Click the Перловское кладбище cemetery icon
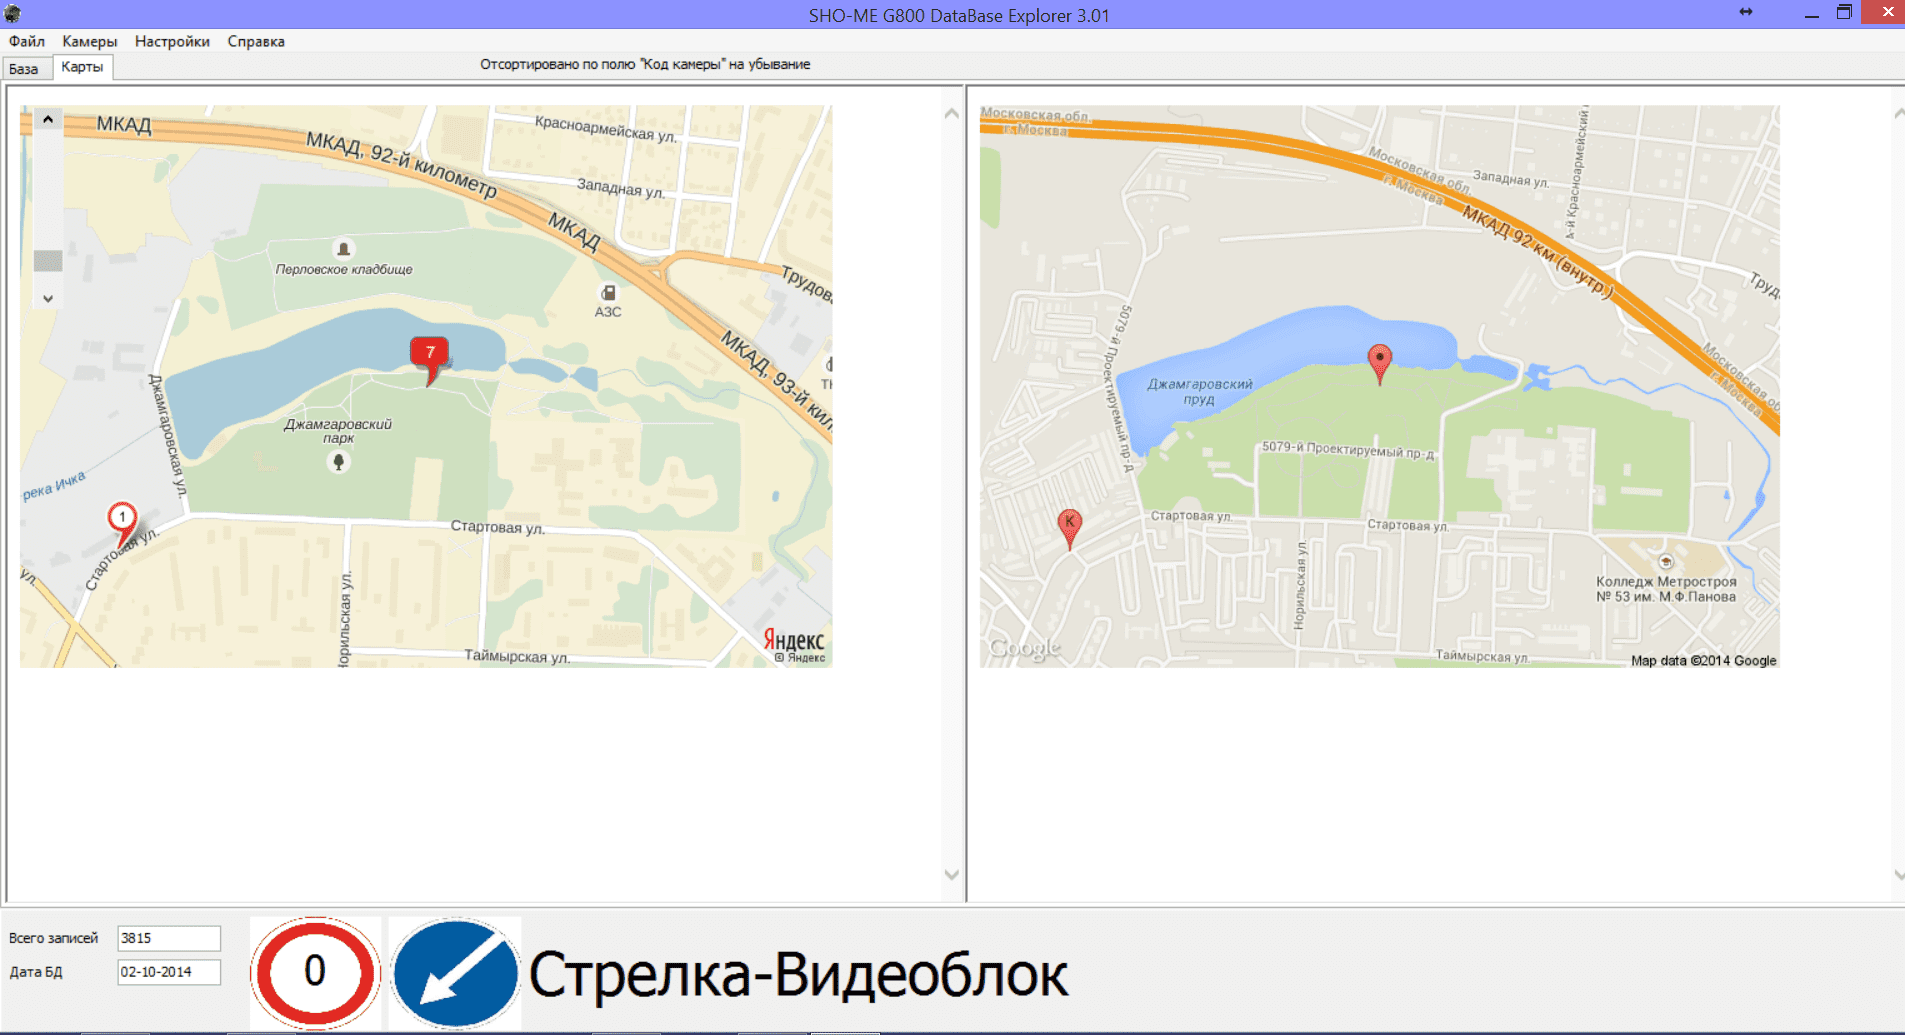The height and width of the screenshot is (1035, 1905). coord(343,249)
